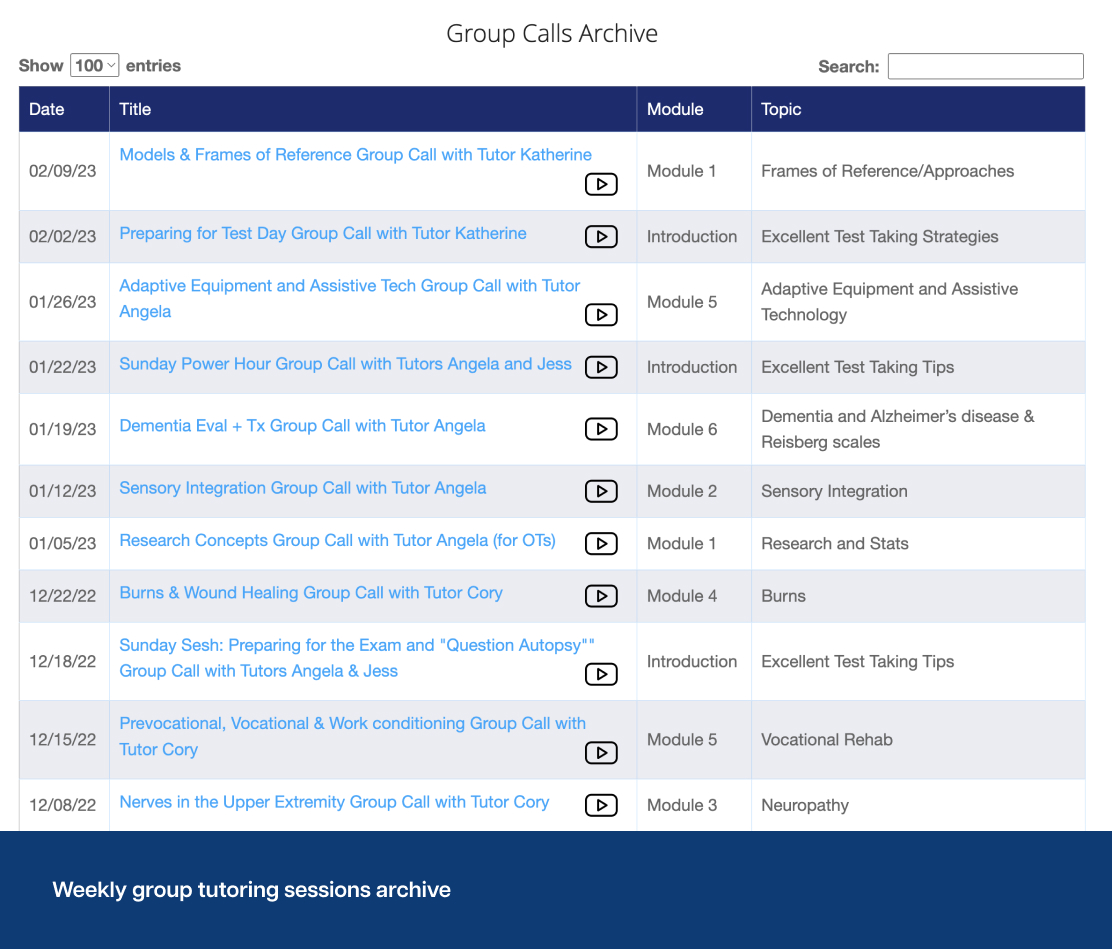1112x949 pixels.
Task: Play the Models & Frames of Reference recording
Action: point(601,184)
